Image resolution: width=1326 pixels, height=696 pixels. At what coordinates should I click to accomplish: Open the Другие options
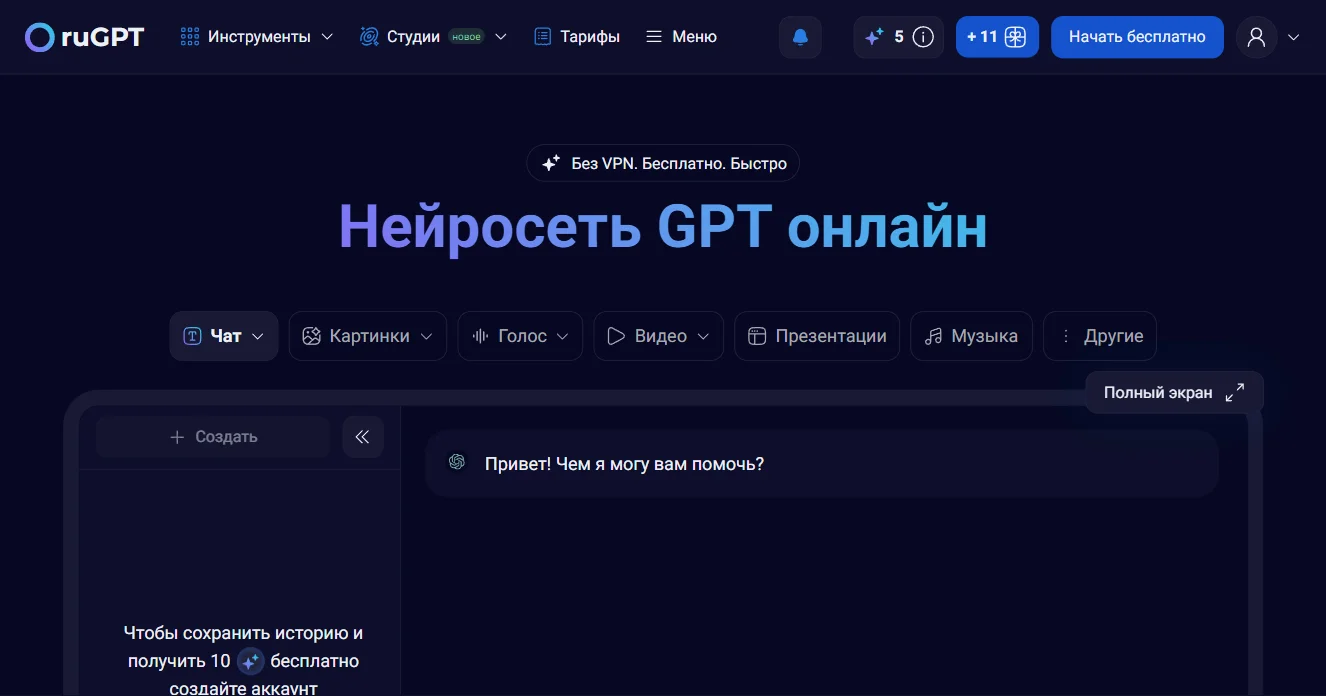pos(1100,336)
